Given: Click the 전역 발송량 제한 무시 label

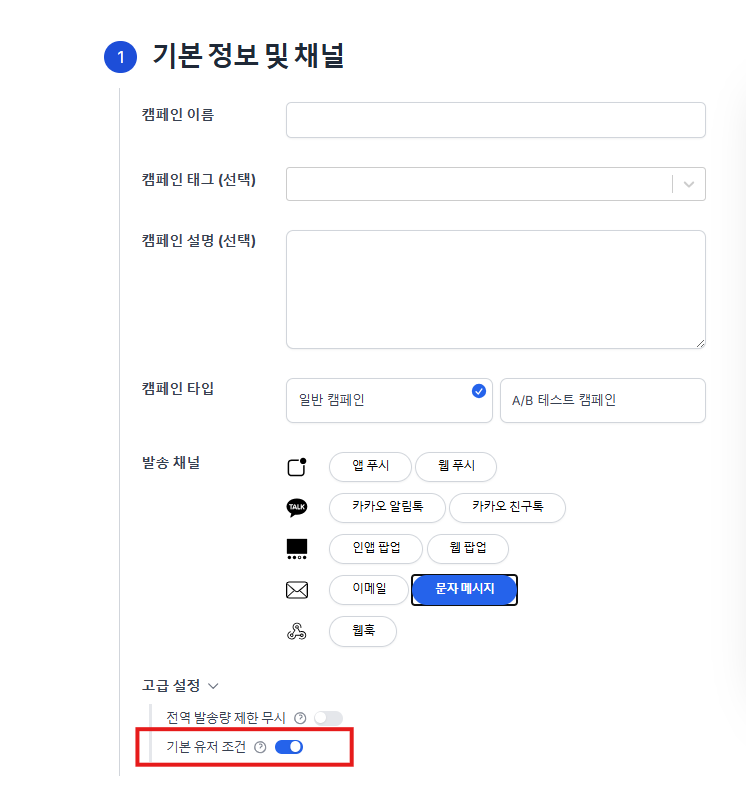Looking at the screenshot, I should (x=226, y=718).
